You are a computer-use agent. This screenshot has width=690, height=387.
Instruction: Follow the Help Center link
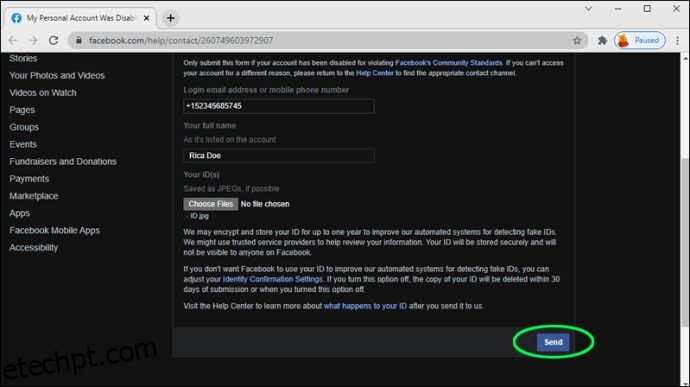(x=374, y=73)
